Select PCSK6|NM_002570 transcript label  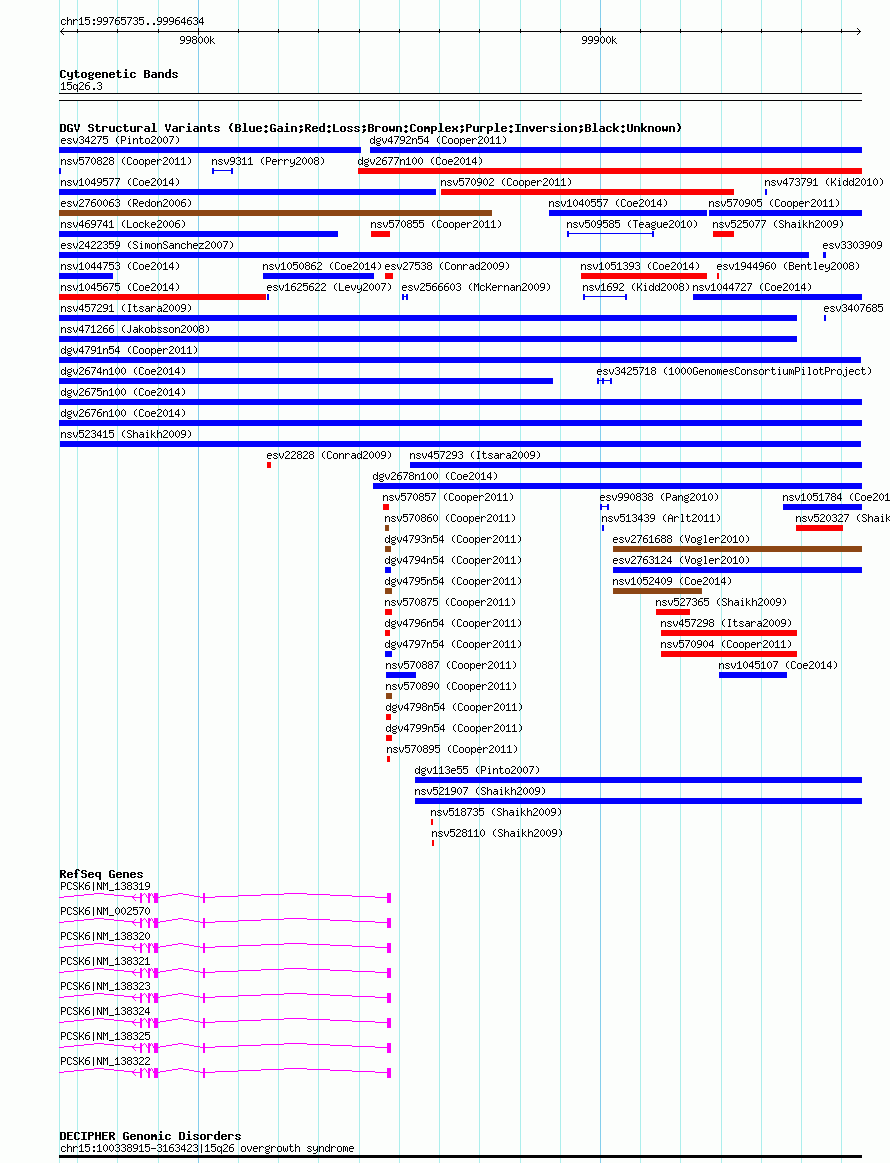(105, 912)
